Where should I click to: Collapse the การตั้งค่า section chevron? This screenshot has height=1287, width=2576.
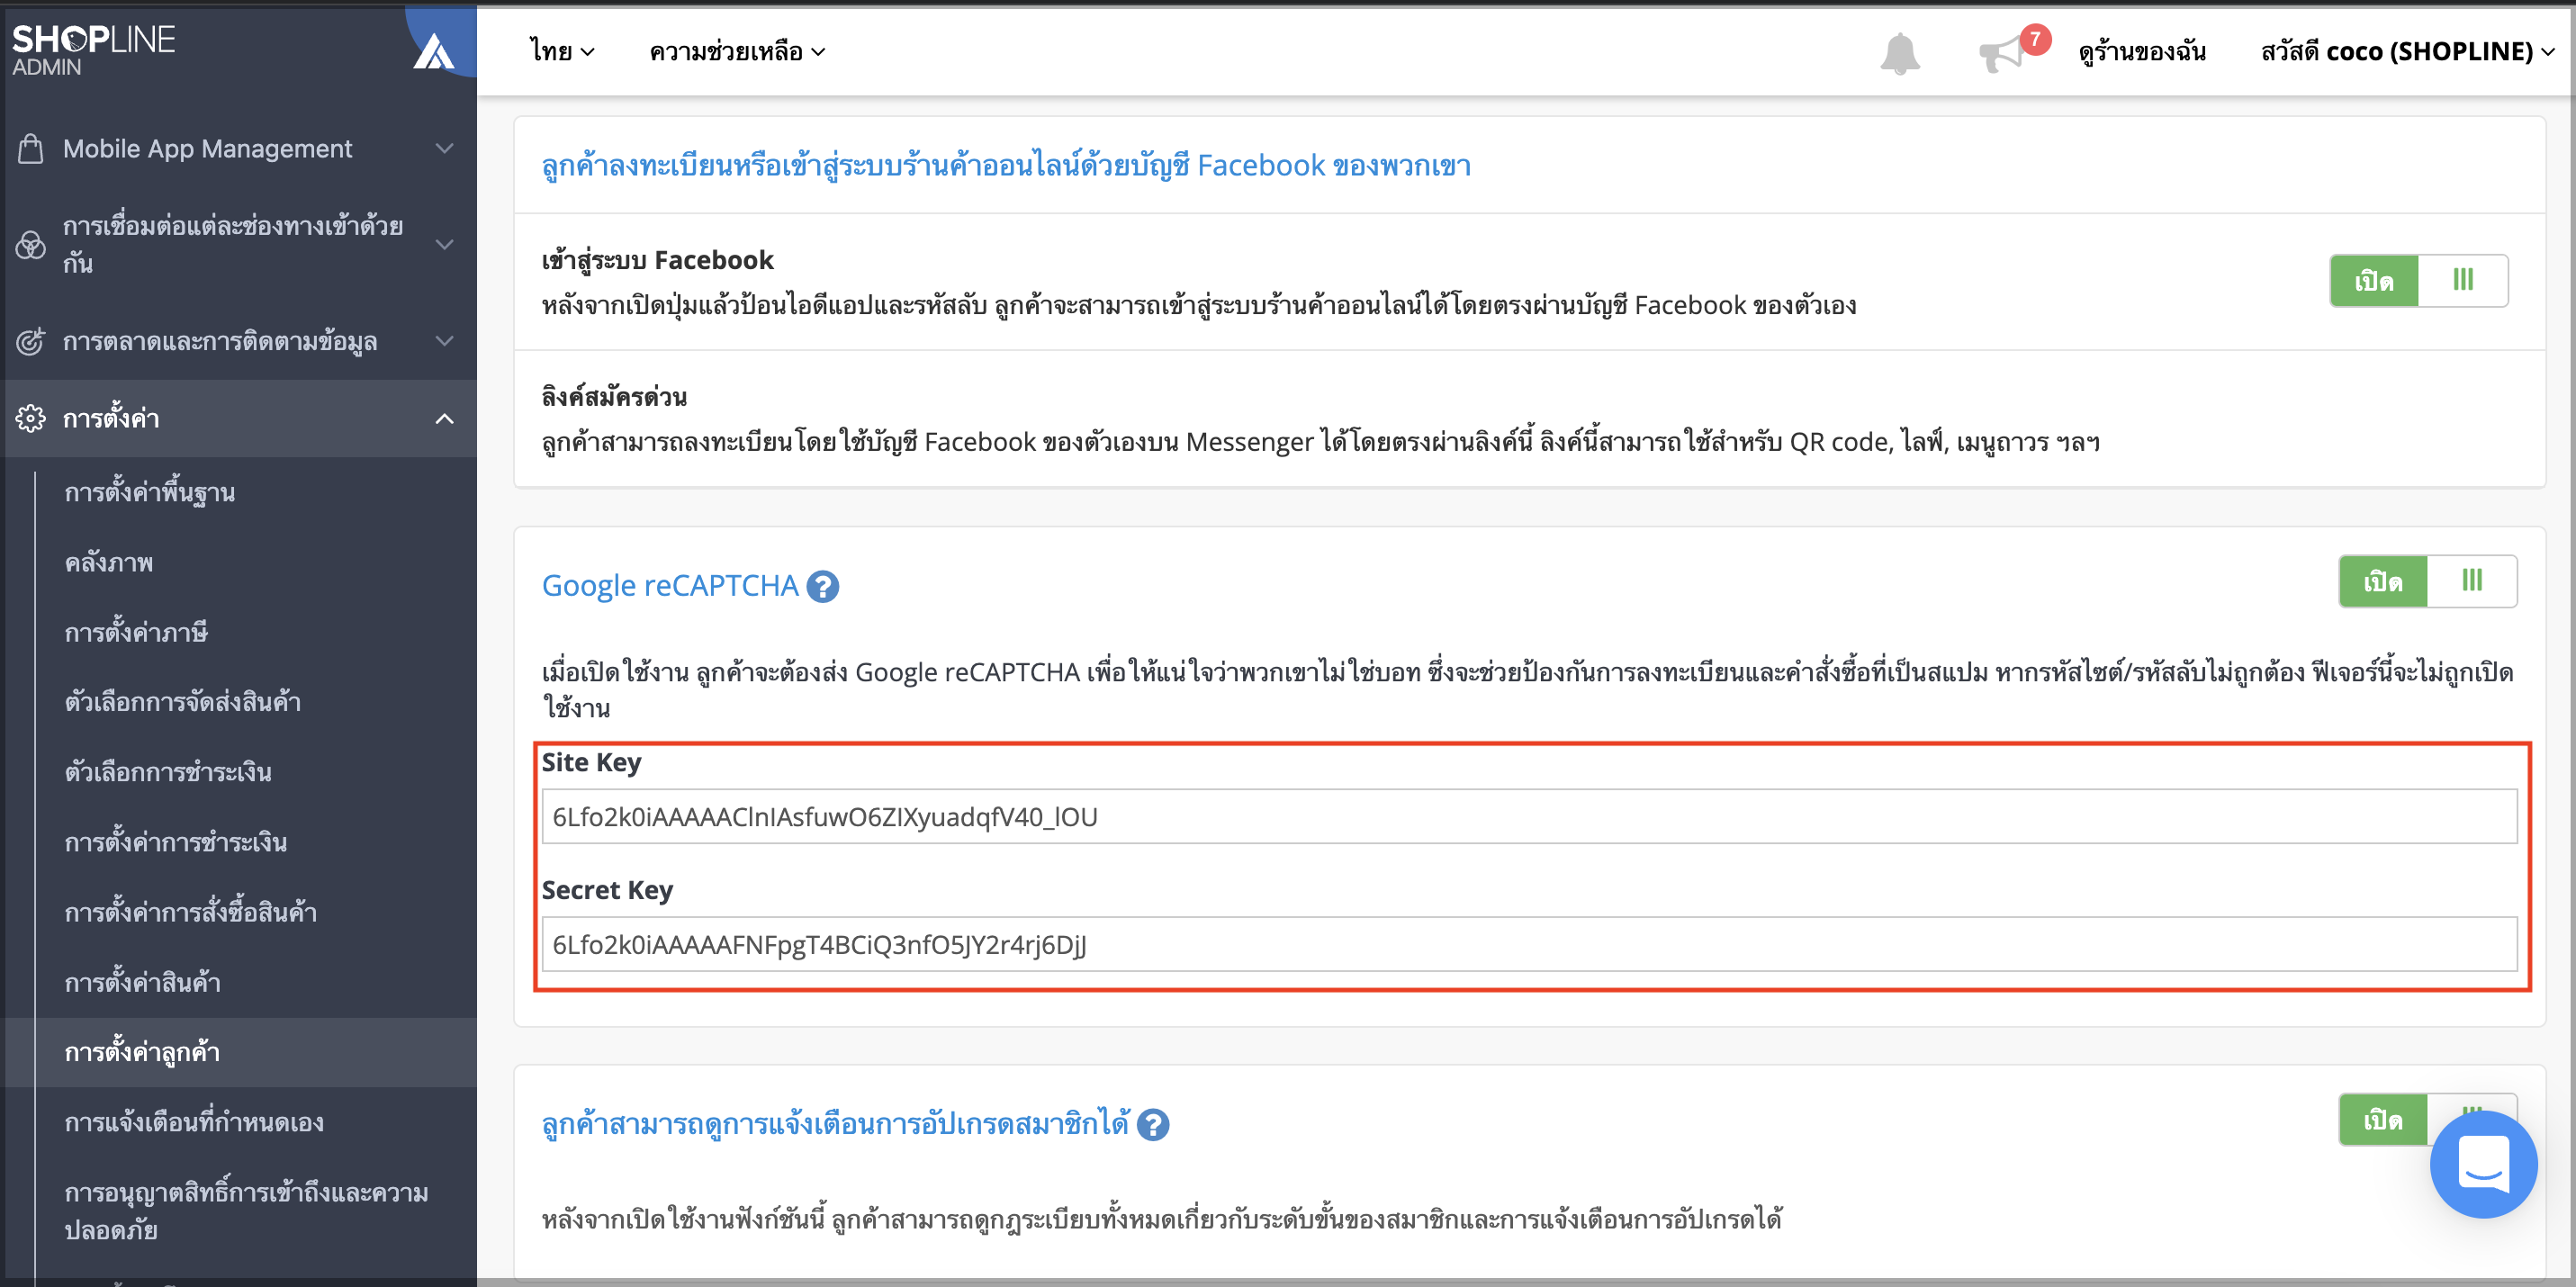click(x=445, y=418)
